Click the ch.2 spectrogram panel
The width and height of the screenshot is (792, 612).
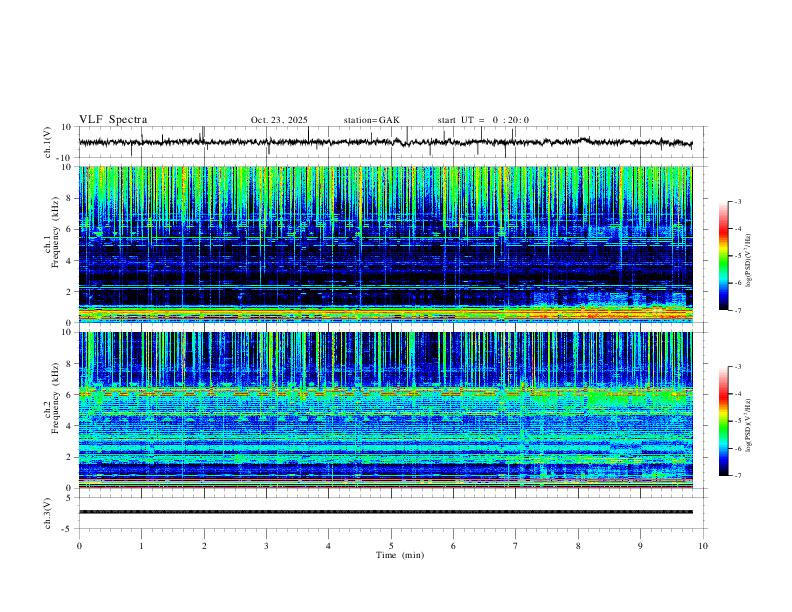pos(385,410)
